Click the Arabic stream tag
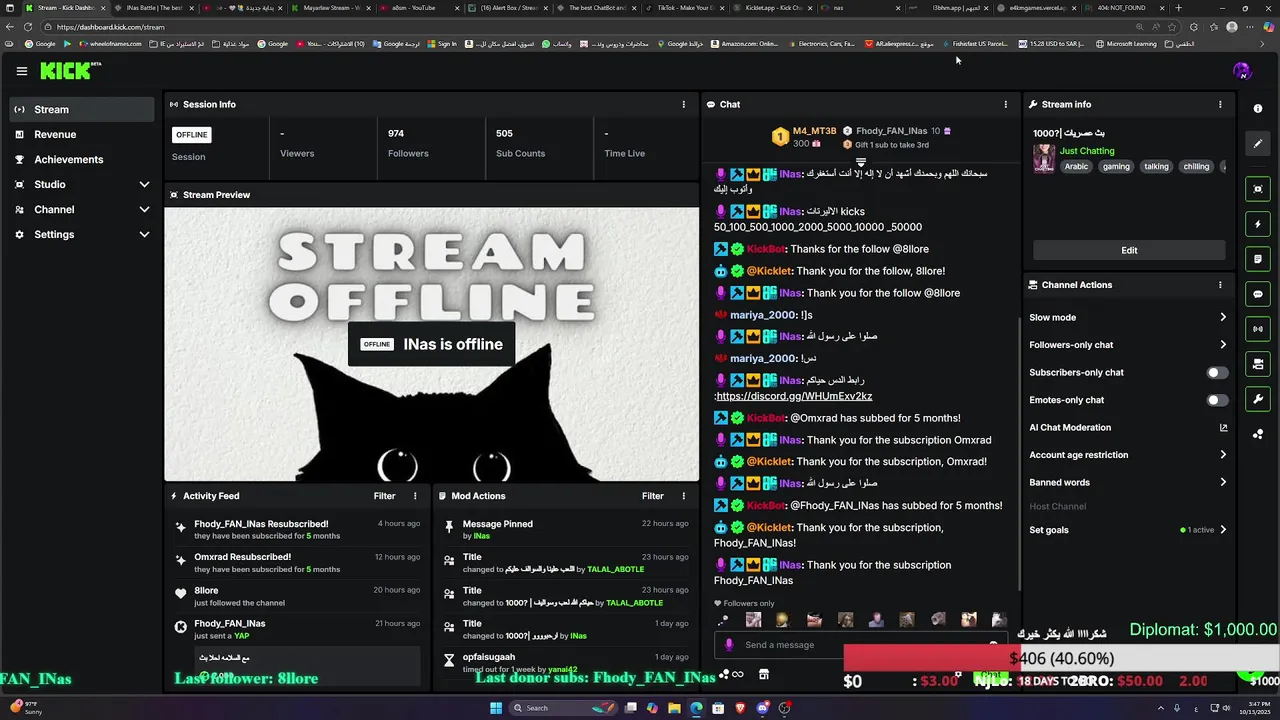Screen dimensions: 1280x720 tap(1076, 167)
